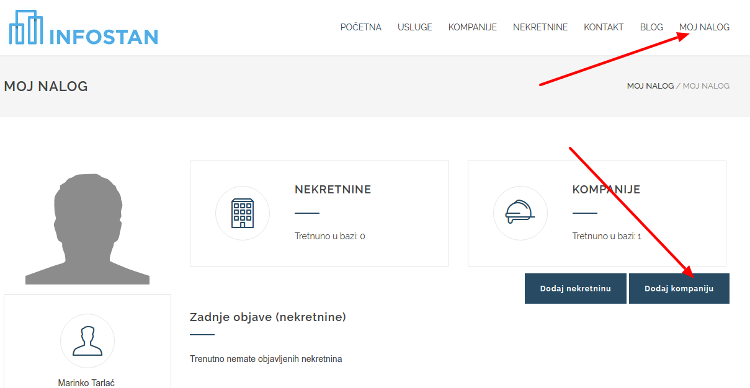Click the INFOSTAN logo
750x388 pixels.
(83, 28)
